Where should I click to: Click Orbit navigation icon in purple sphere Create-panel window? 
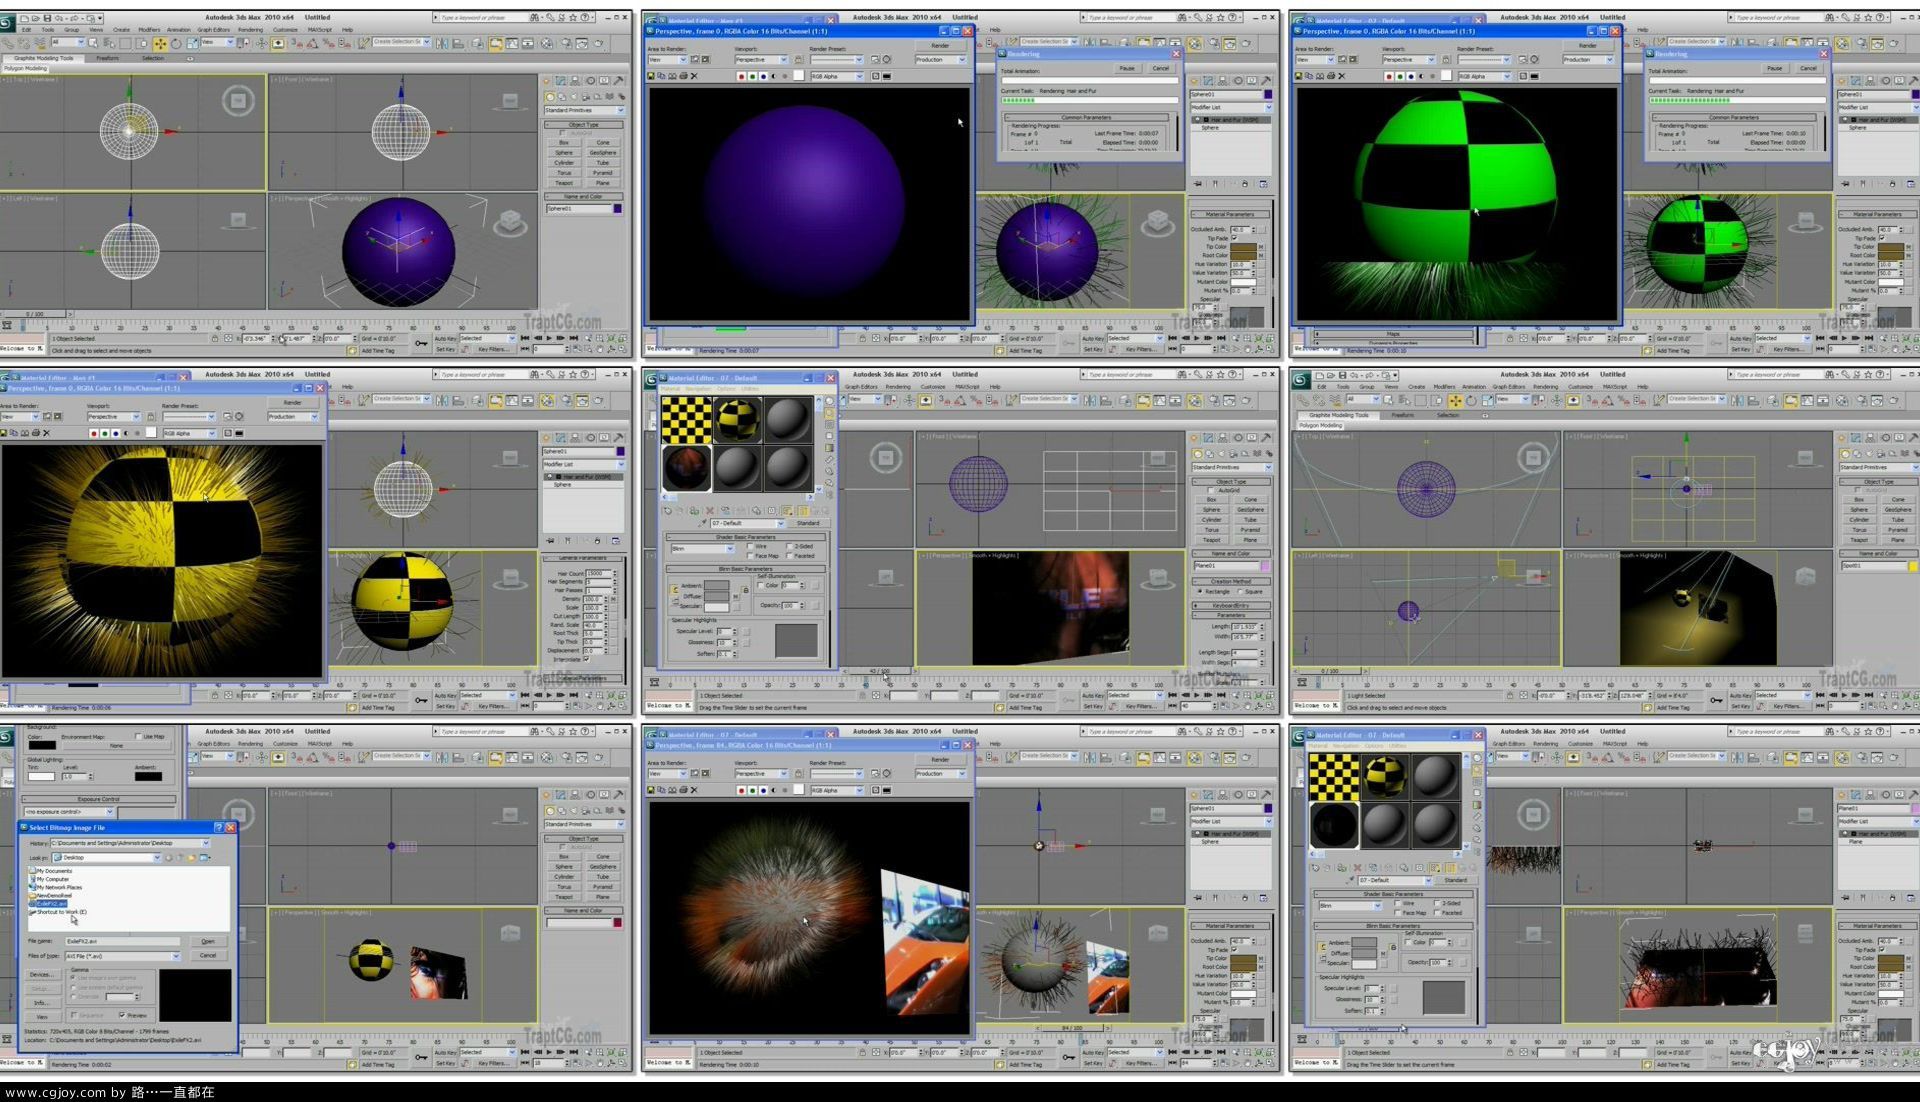click(x=611, y=349)
